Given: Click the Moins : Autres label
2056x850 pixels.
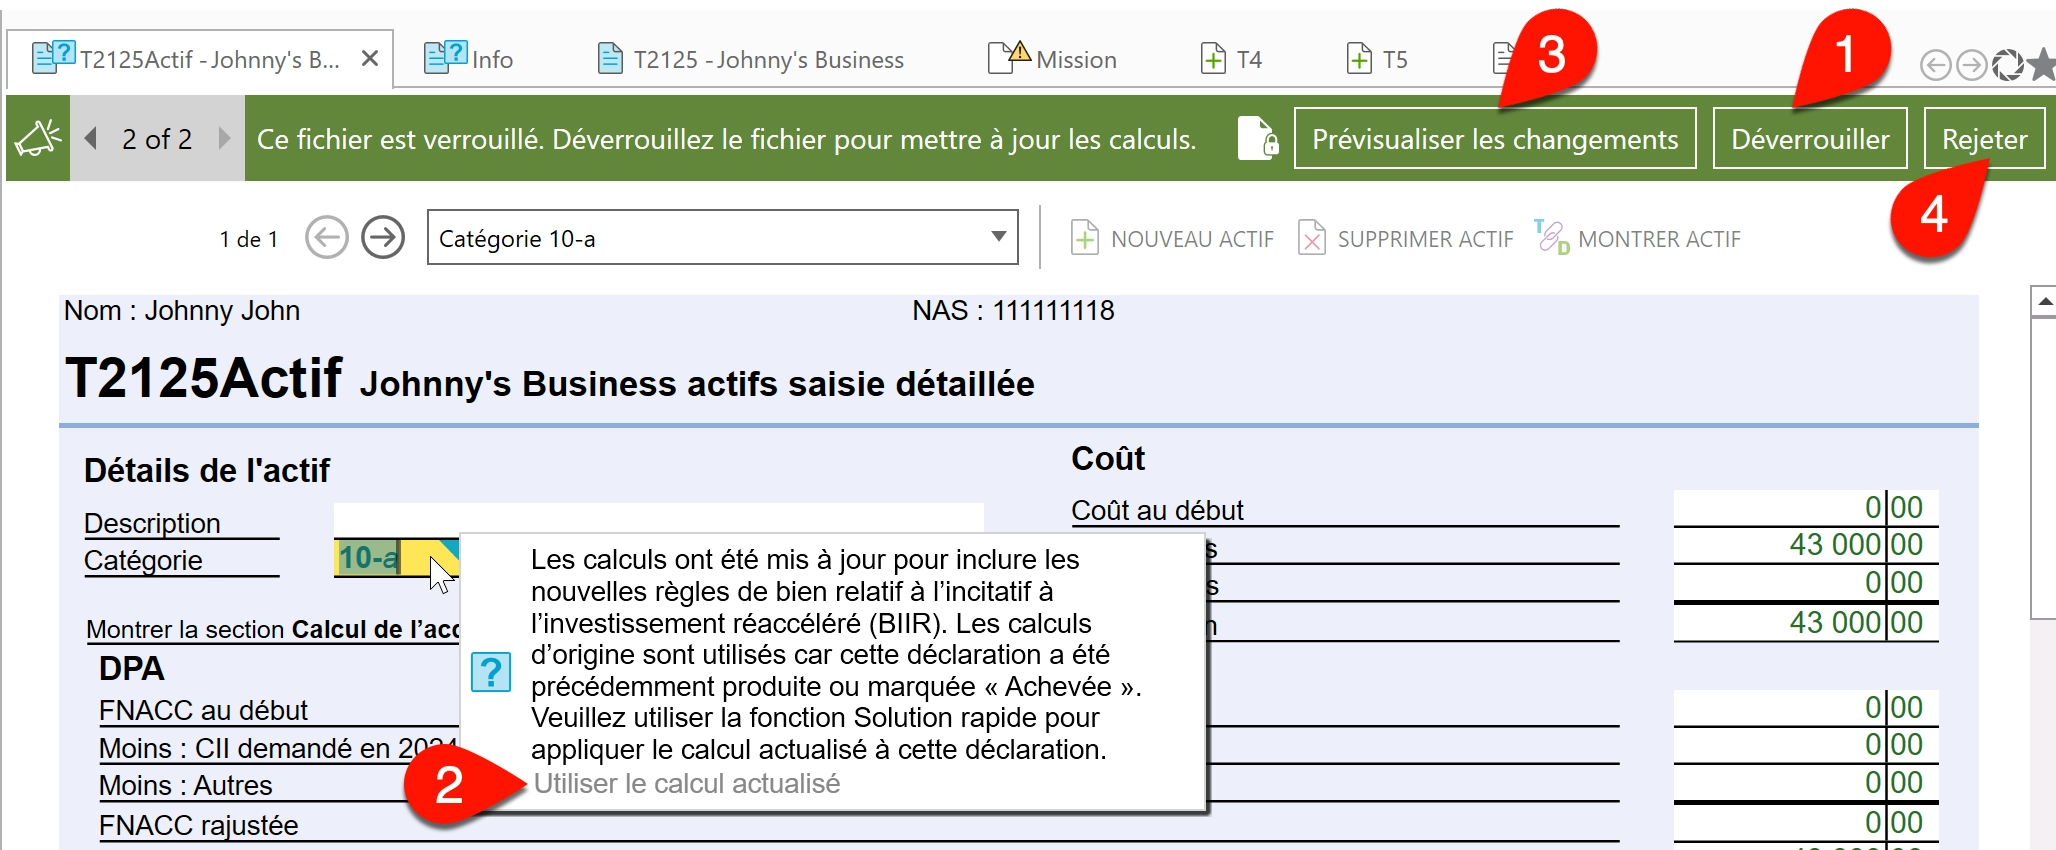Looking at the screenshot, I should 185,785.
